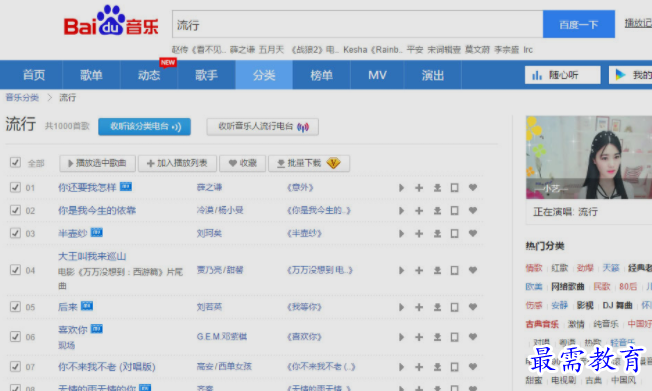Open the MV nav tab
This screenshot has width=652, height=391.
click(377, 75)
